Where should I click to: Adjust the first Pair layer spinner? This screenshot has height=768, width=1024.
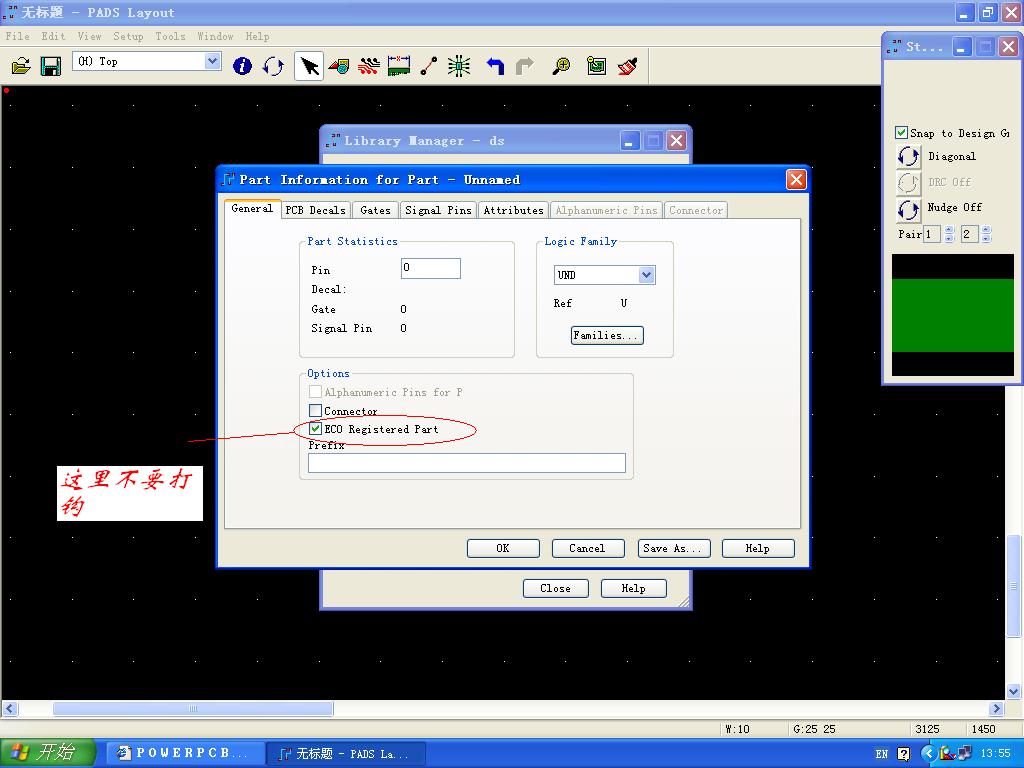click(x=950, y=234)
